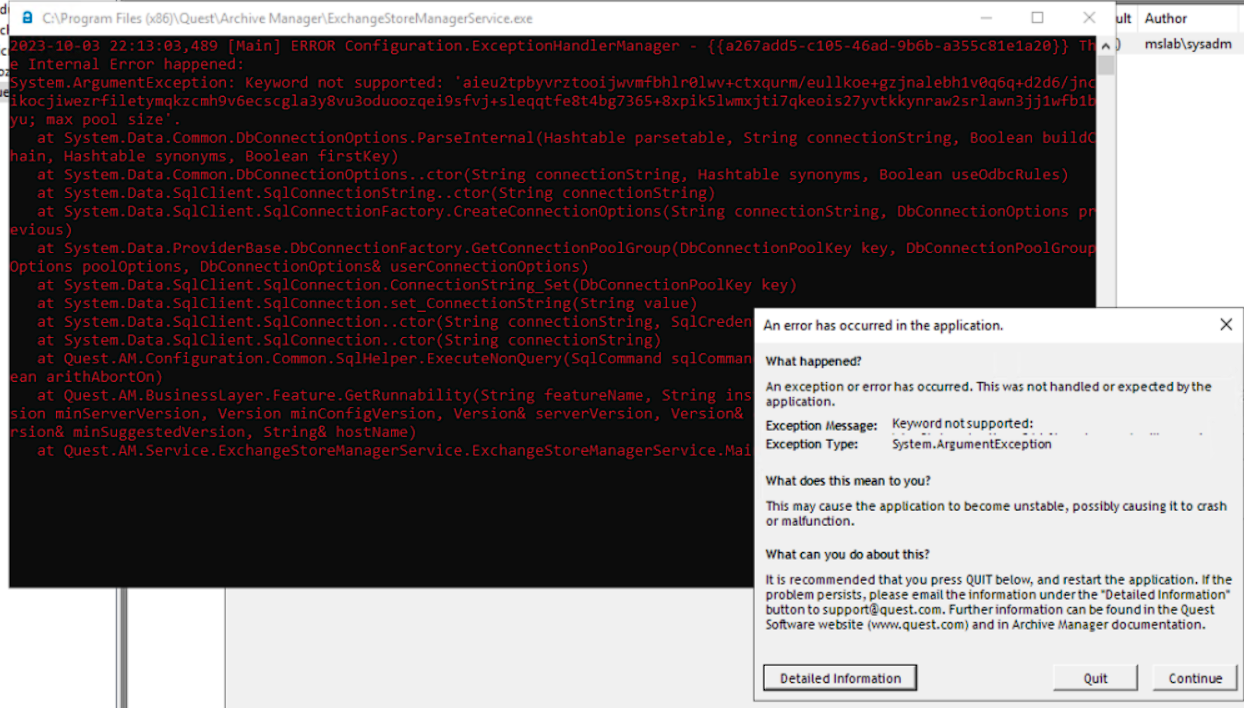Screen dimensions: 1244x708
Task: Maximize the console window
Action: point(1036,18)
